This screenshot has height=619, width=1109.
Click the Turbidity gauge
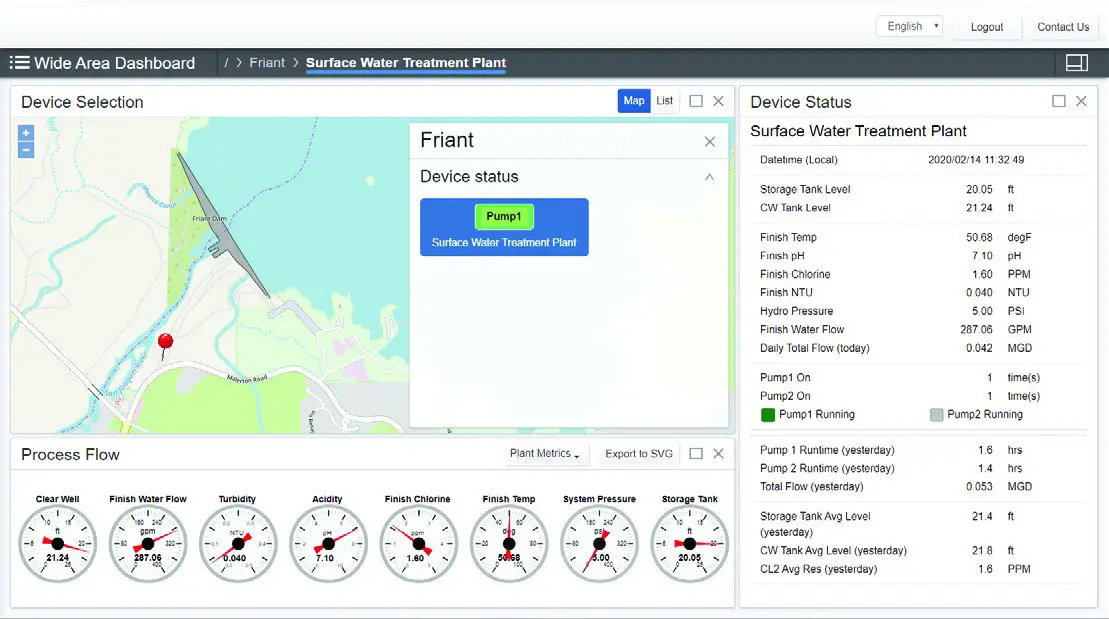(238, 544)
